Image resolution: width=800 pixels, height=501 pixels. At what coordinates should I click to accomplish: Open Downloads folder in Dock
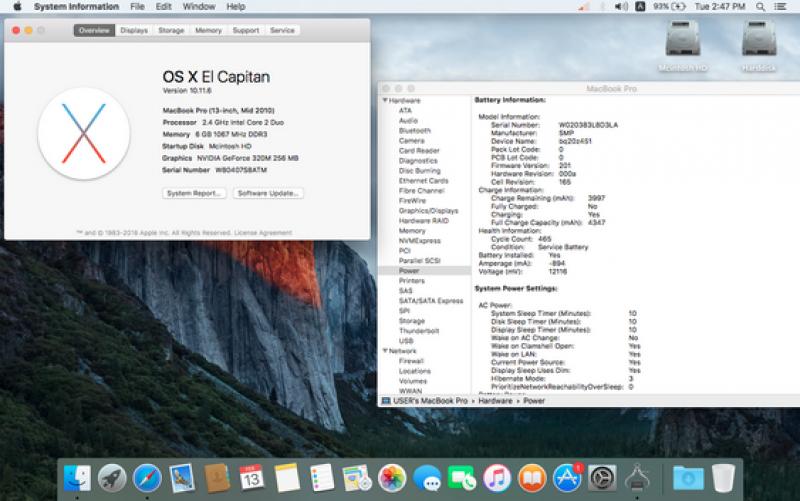(688, 478)
